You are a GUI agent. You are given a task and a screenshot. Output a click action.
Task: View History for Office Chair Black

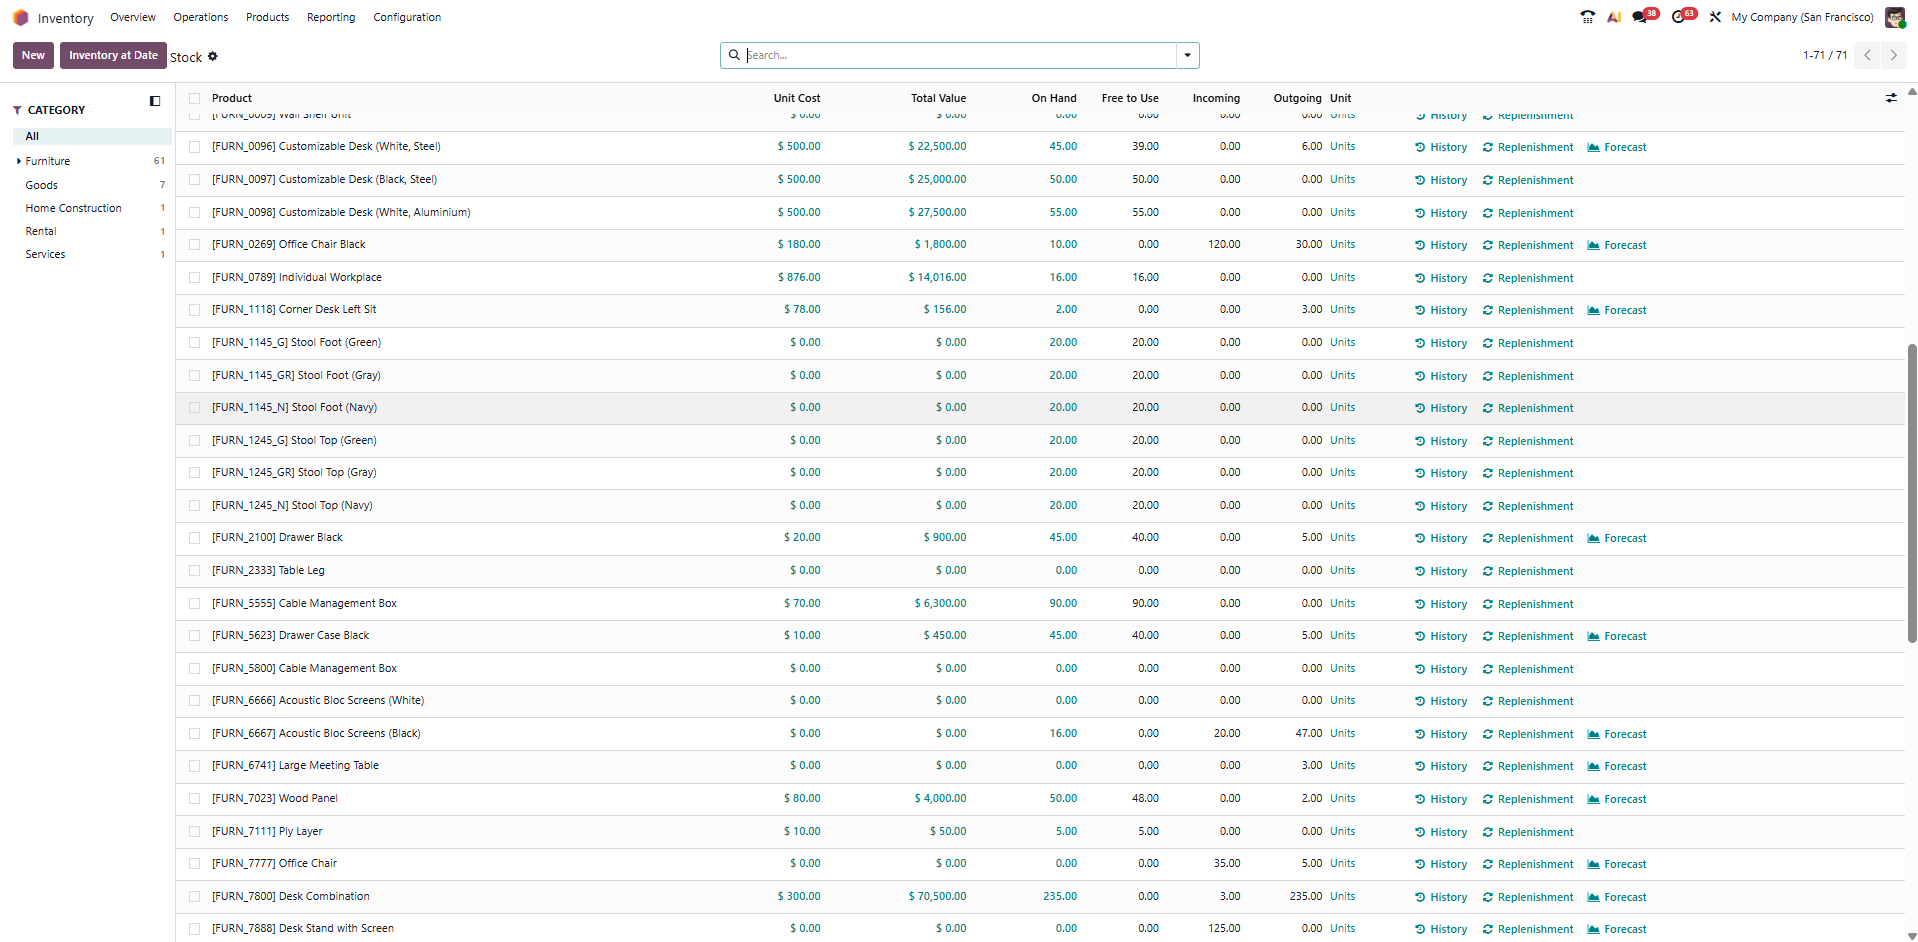tap(1440, 245)
